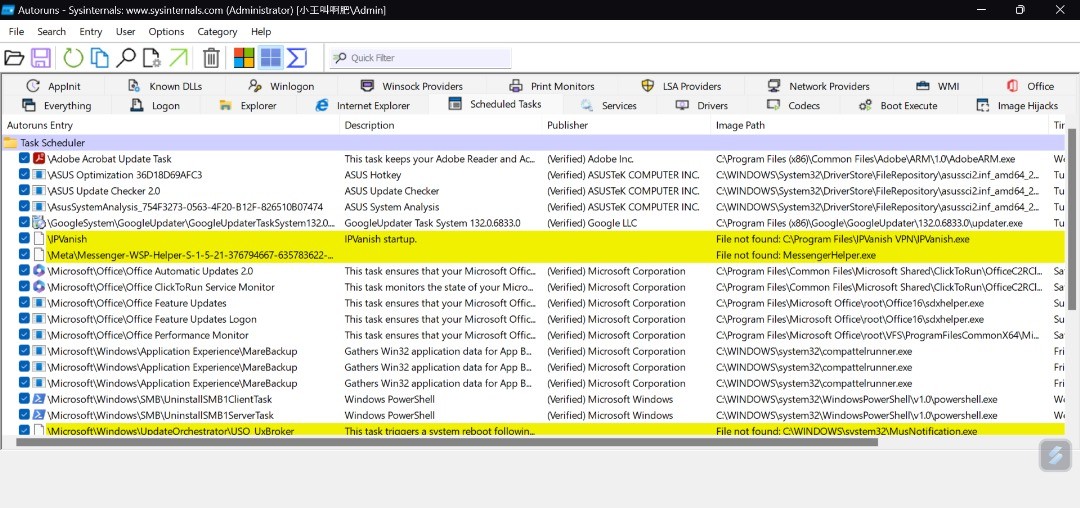Toggle the blue Microsoft entries filter icon
The width and height of the screenshot is (1080, 508).
point(271,58)
